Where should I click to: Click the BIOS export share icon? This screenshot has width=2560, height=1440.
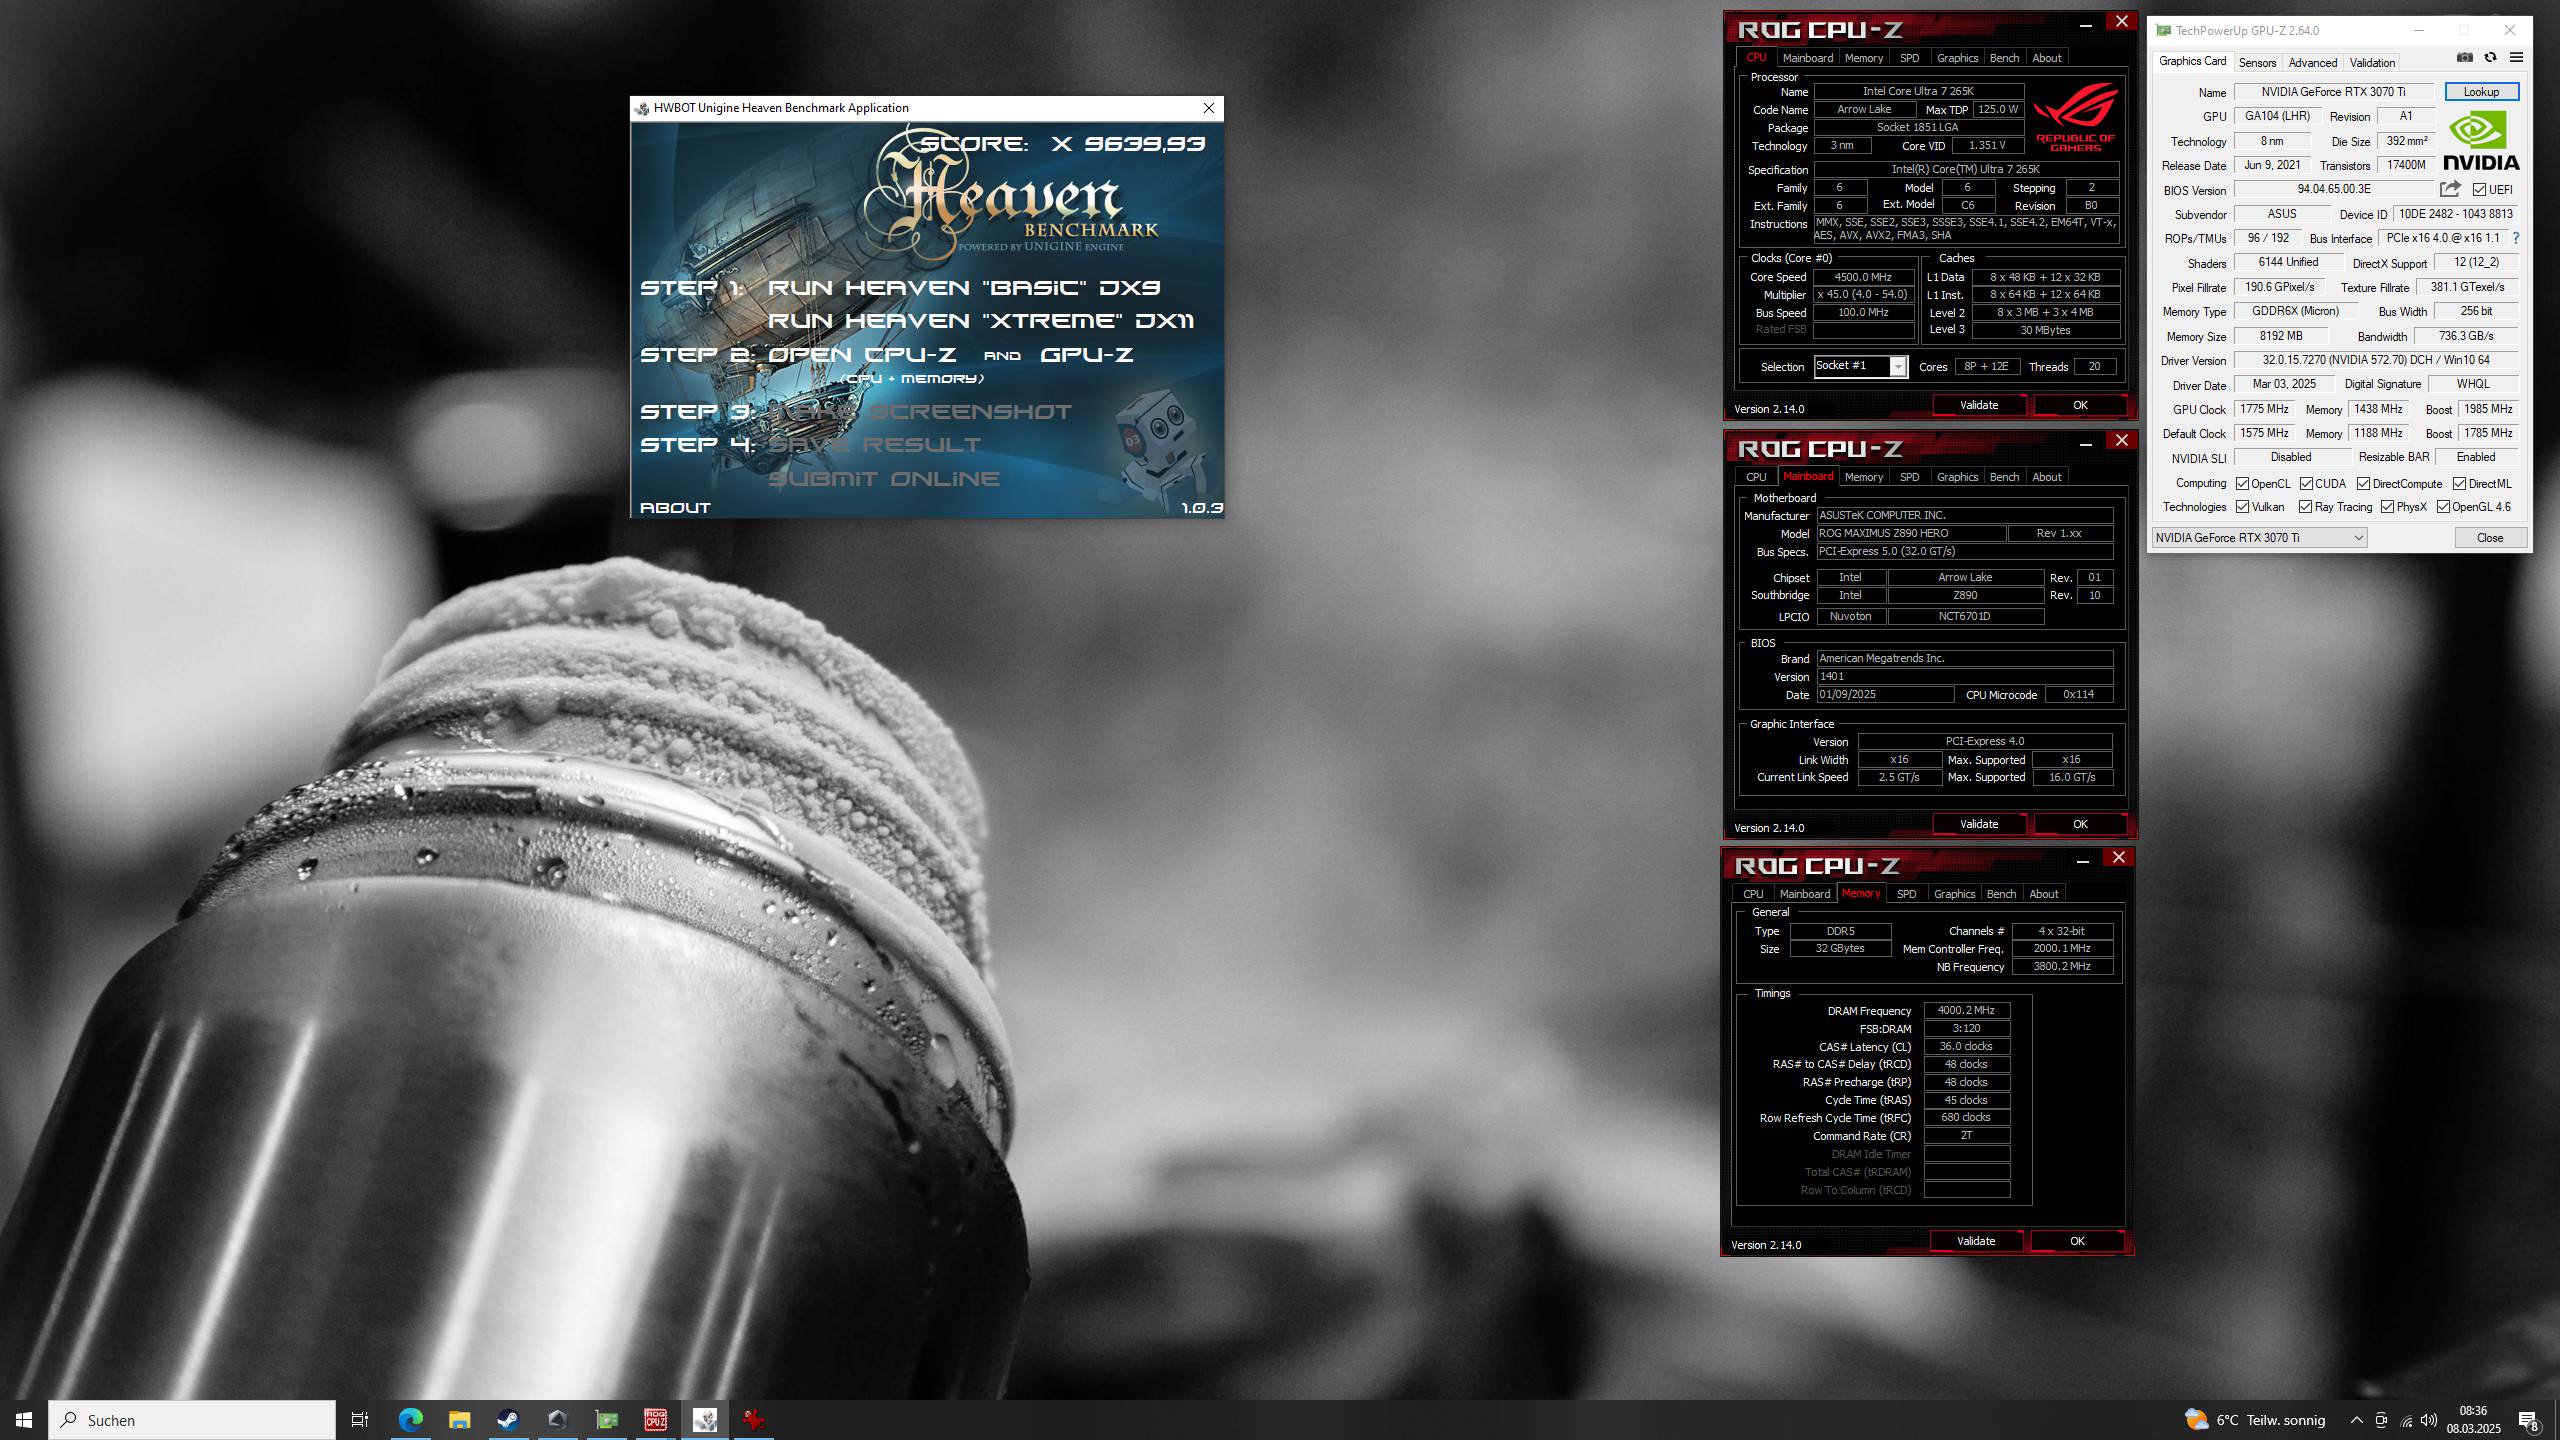click(2450, 189)
